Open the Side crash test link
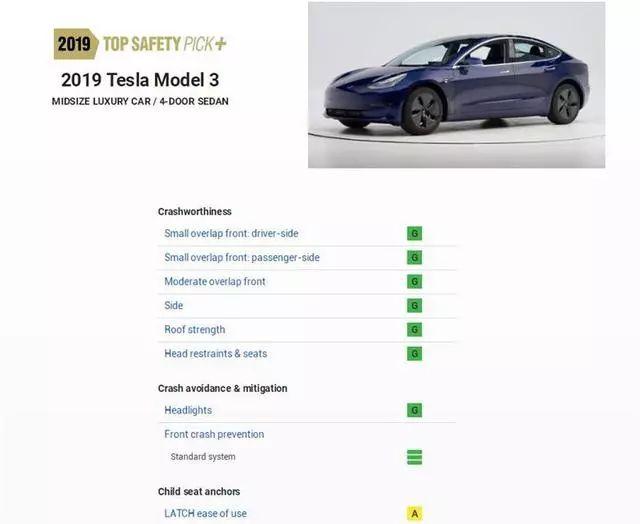Image resolution: width=640 pixels, height=524 pixels. point(173,306)
